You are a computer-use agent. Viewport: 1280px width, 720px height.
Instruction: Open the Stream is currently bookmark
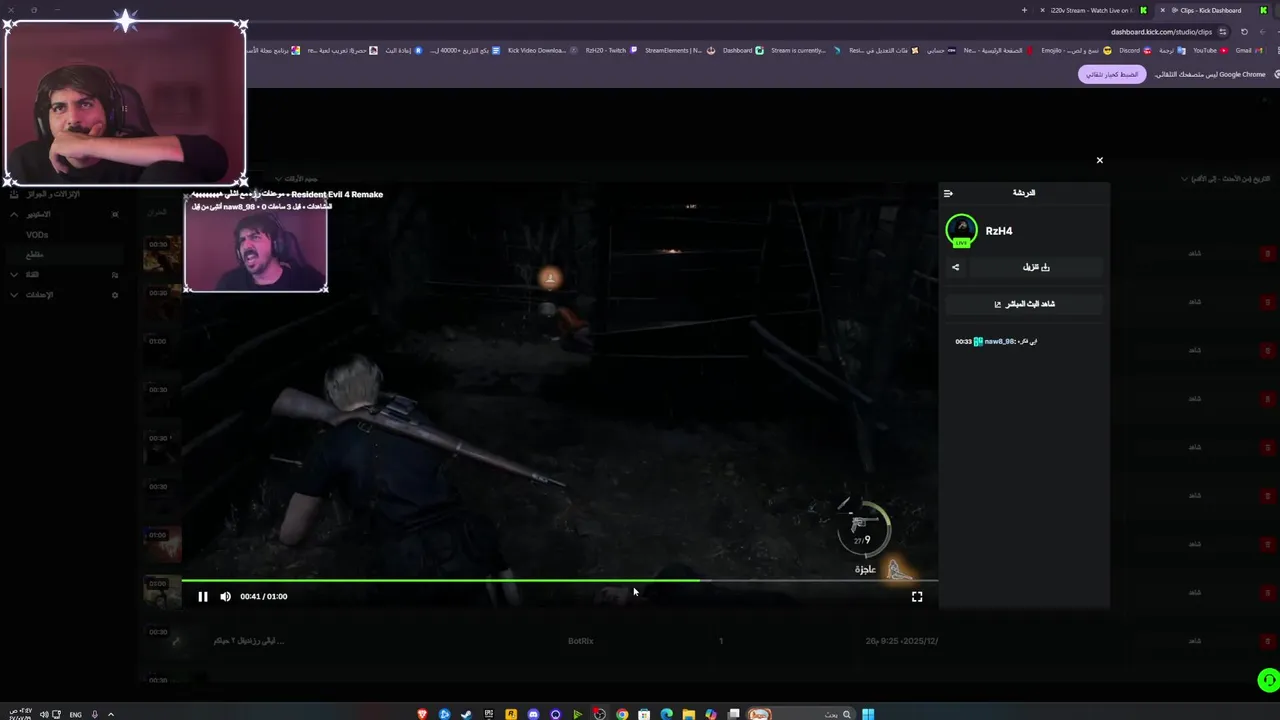[x=806, y=50]
